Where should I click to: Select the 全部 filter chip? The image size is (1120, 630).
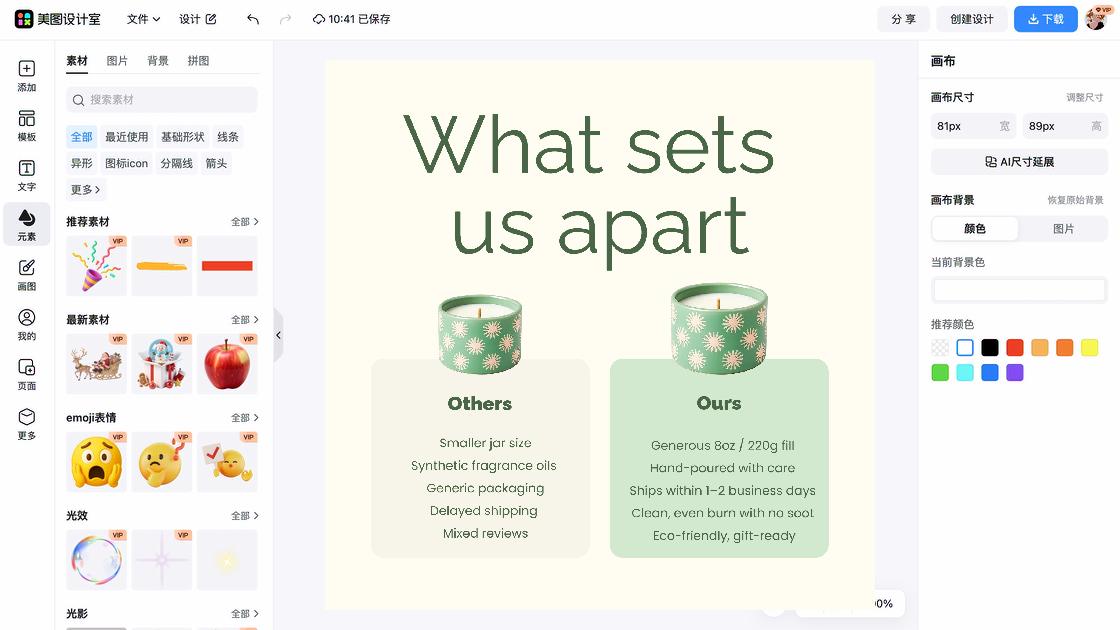(81, 136)
